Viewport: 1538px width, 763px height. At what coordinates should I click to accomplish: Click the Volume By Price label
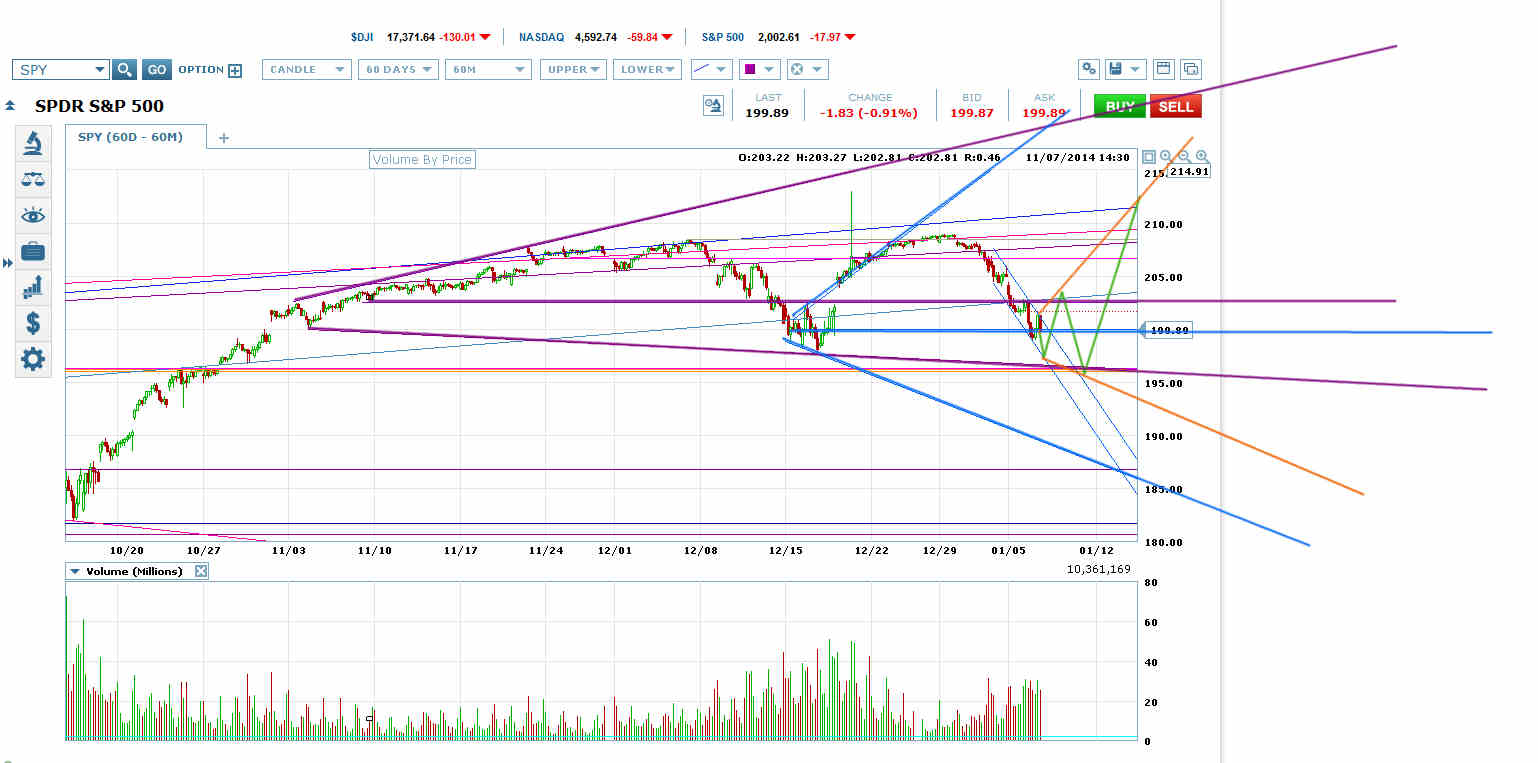click(421, 159)
